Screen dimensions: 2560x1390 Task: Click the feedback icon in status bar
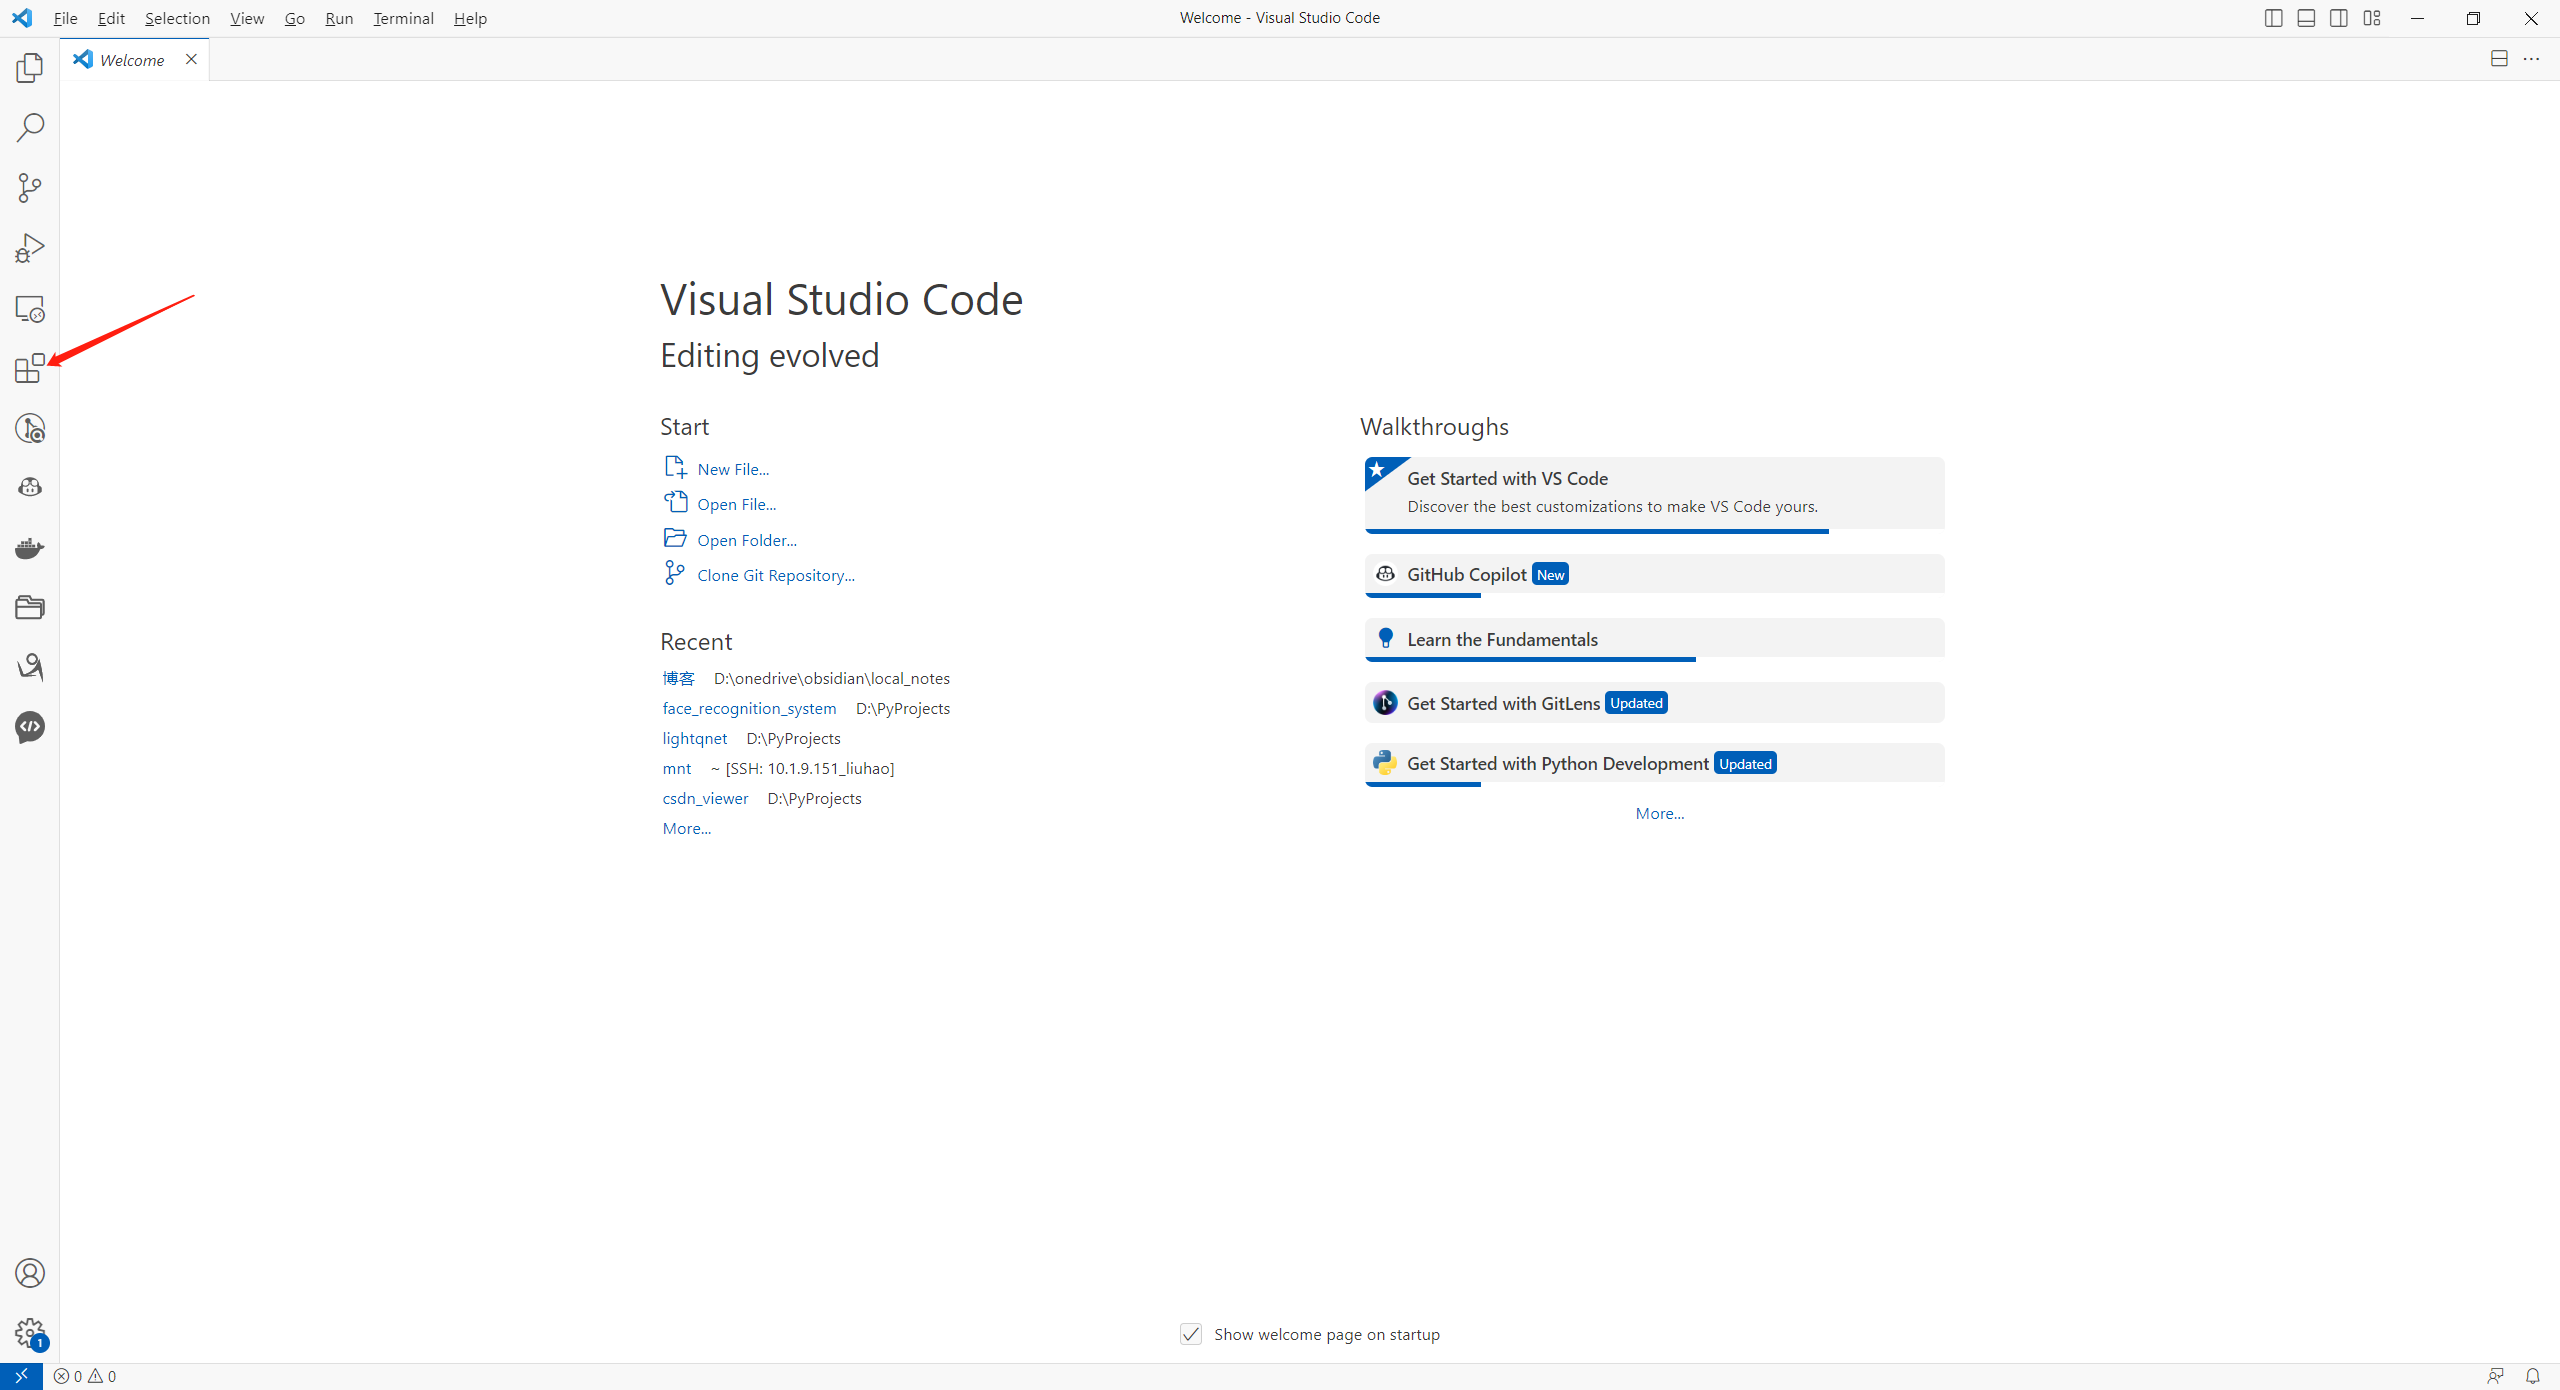(x=2496, y=1376)
